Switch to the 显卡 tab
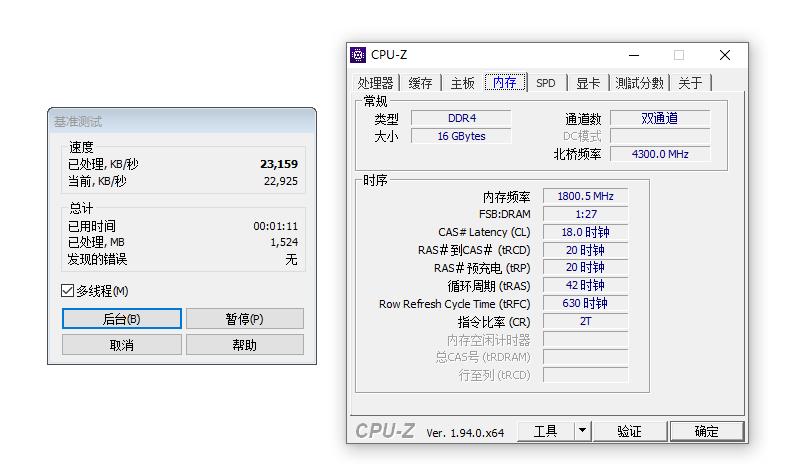The width and height of the screenshot is (809, 475). pos(588,83)
